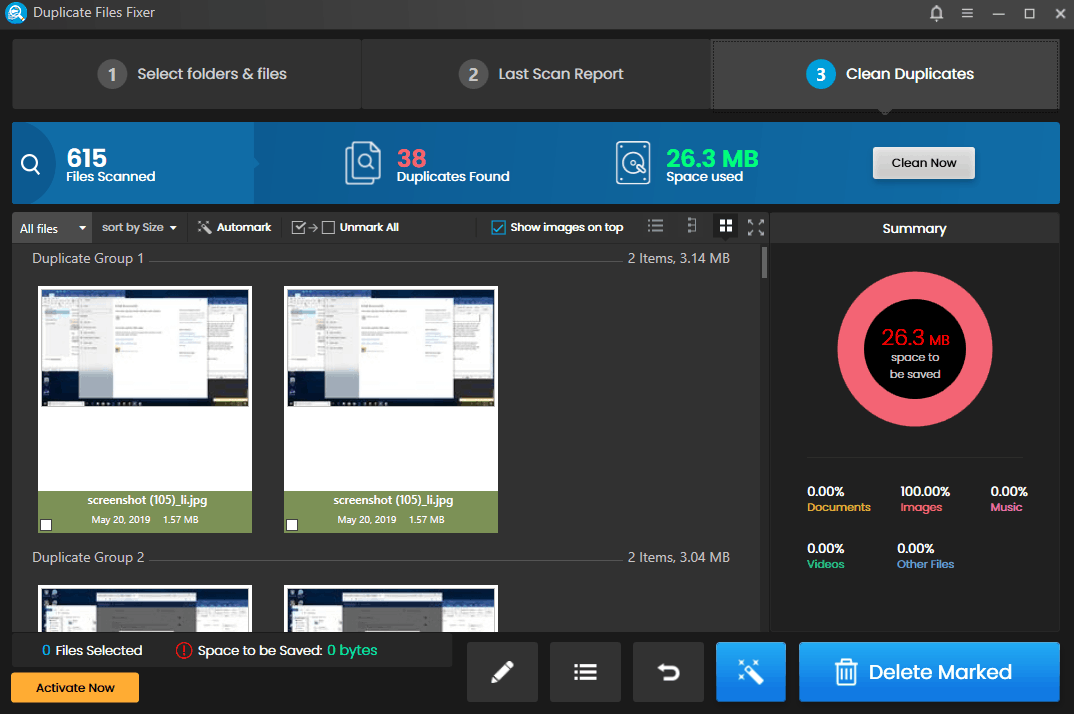Image resolution: width=1074 pixels, height=714 pixels.
Task: Click the undo arrow button
Action: [x=669, y=672]
